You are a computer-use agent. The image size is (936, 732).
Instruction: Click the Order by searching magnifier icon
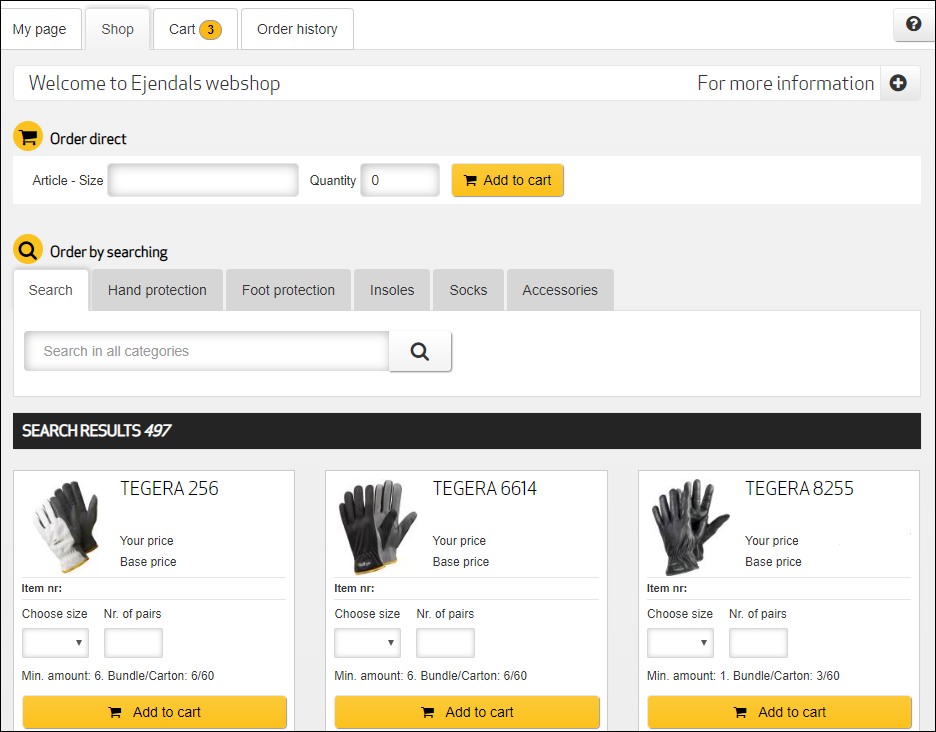(x=28, y=250)
